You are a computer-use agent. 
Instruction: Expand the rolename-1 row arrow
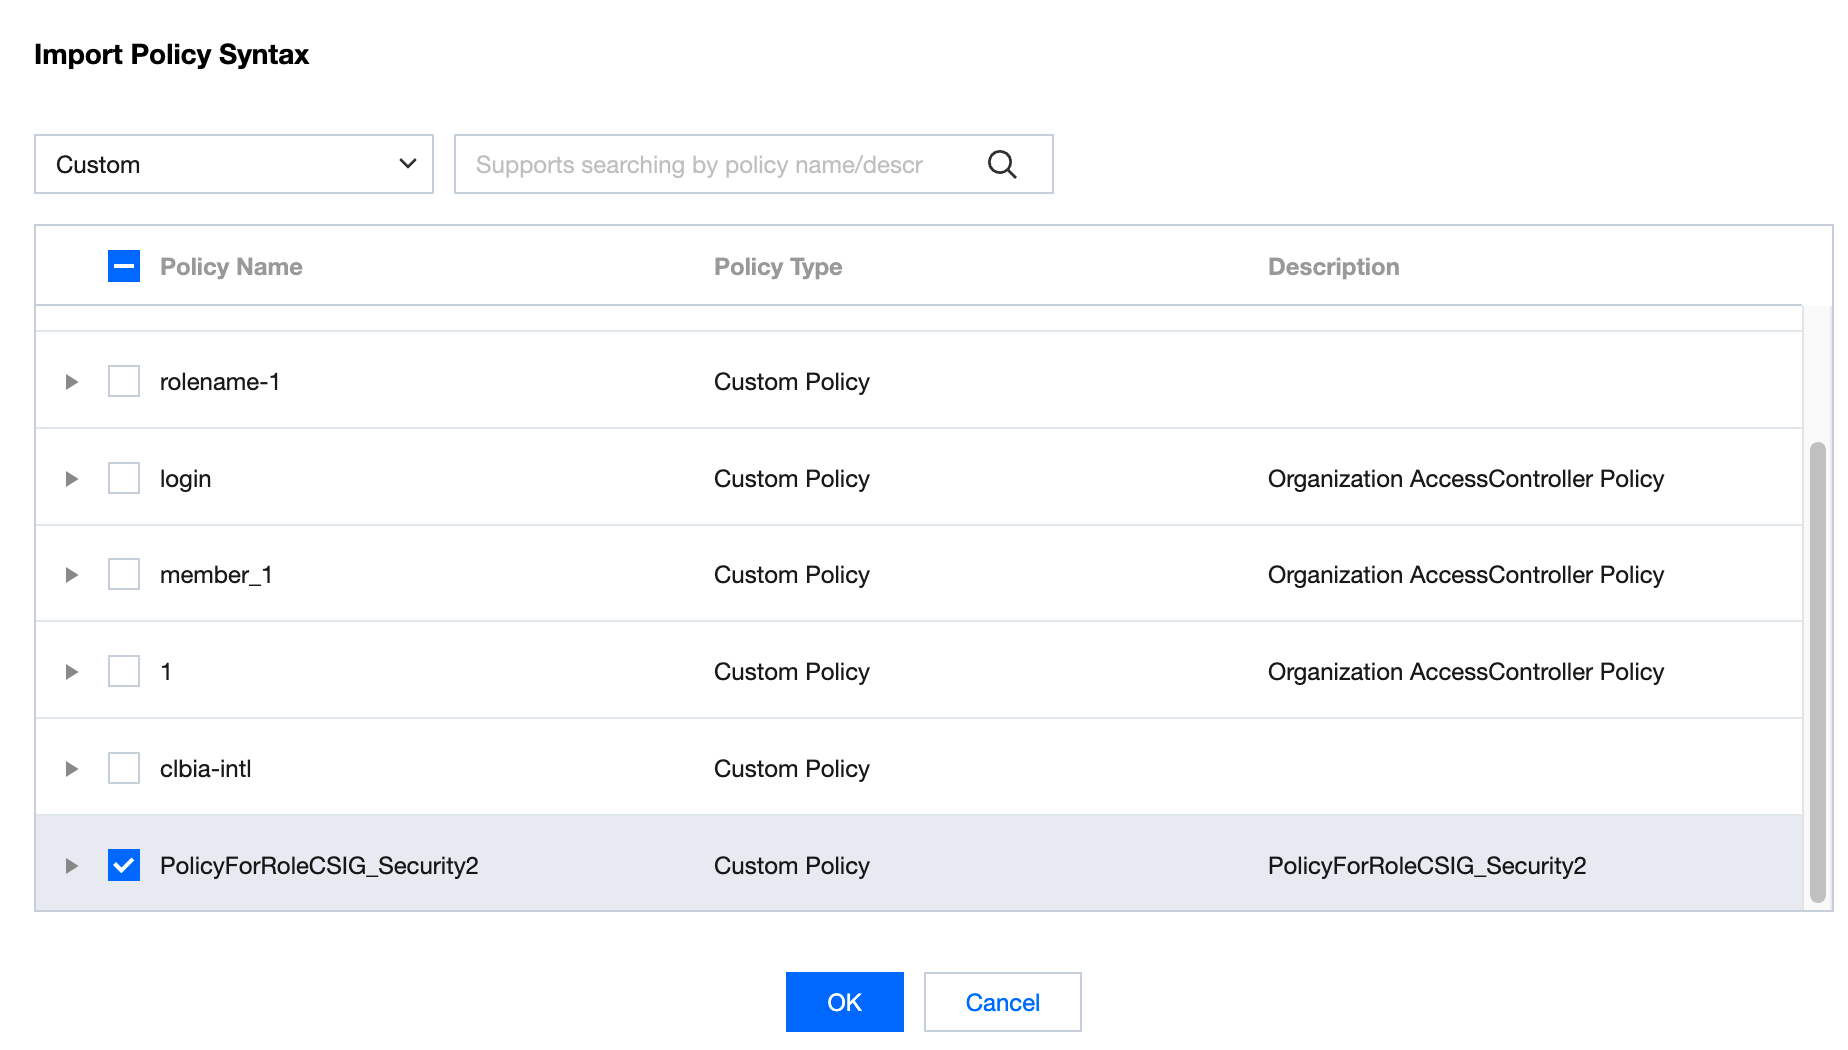coord(72,382)
